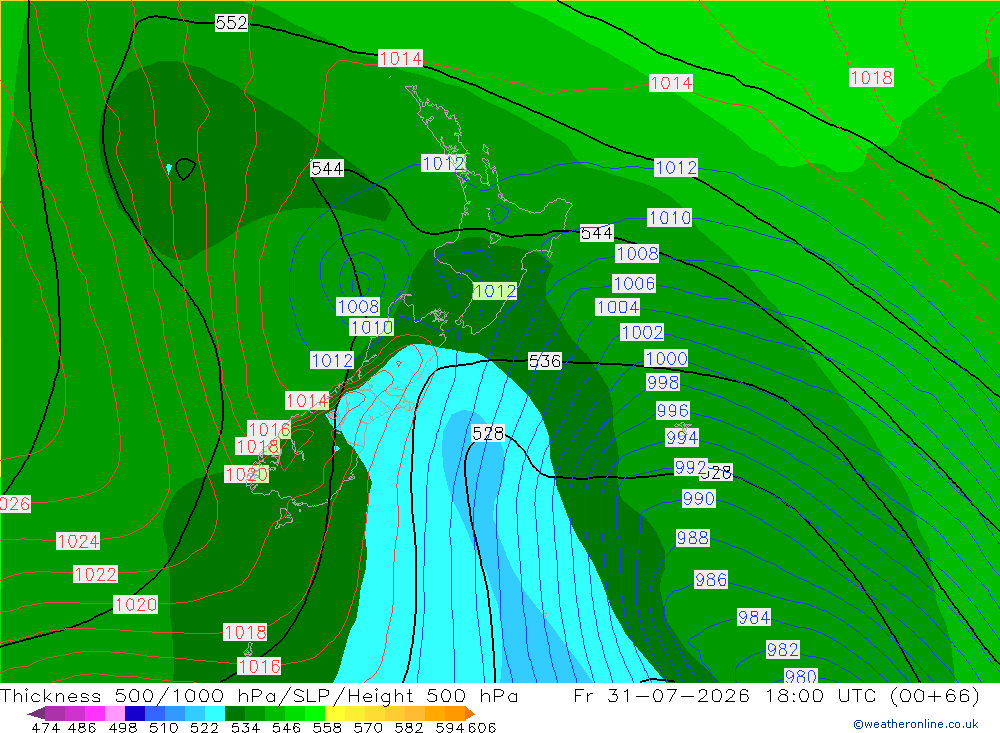Viewport: 1000px width, 733px height.
Task: Click the "546" legend value
Action: (284, 727)
